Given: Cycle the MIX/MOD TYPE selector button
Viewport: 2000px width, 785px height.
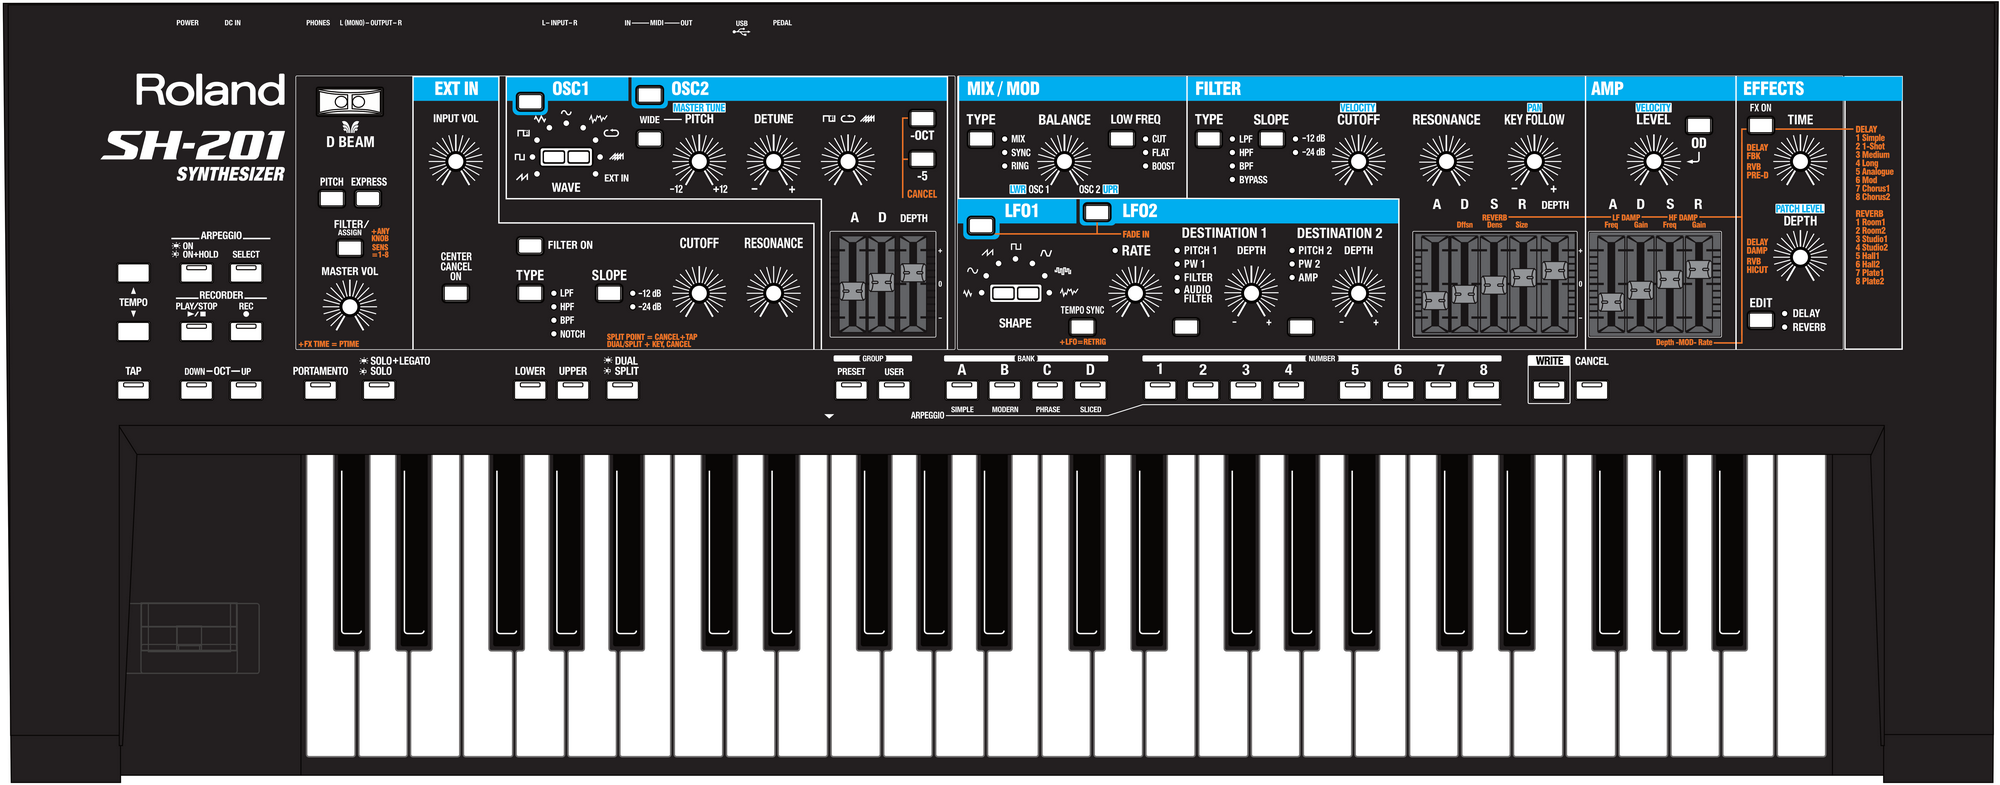Looking at the screenshot, I should [981, 139].
